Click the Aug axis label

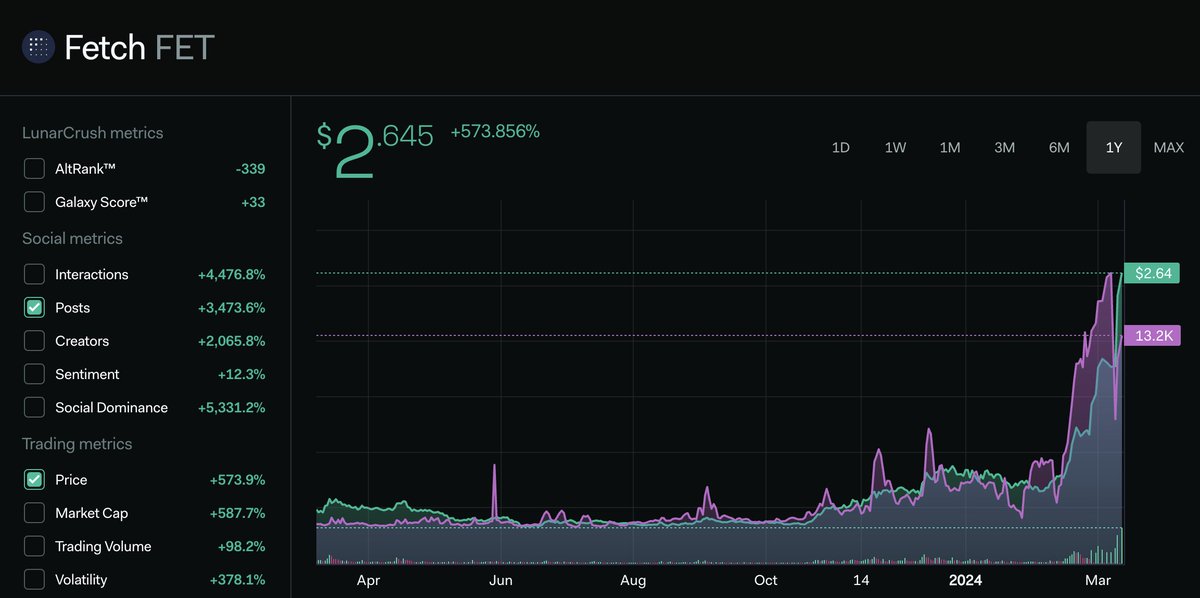(633, 580)
